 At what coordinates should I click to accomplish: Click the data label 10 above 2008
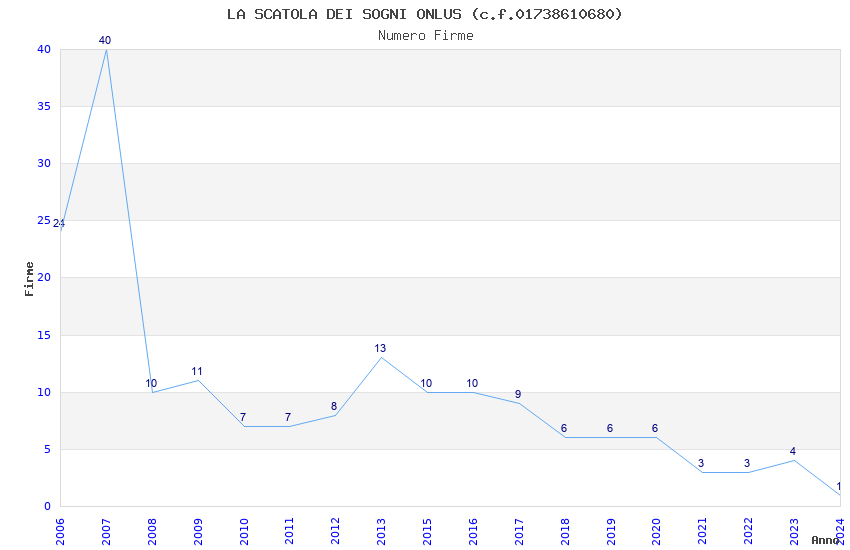pyautogui.click(x=151, y=383)
